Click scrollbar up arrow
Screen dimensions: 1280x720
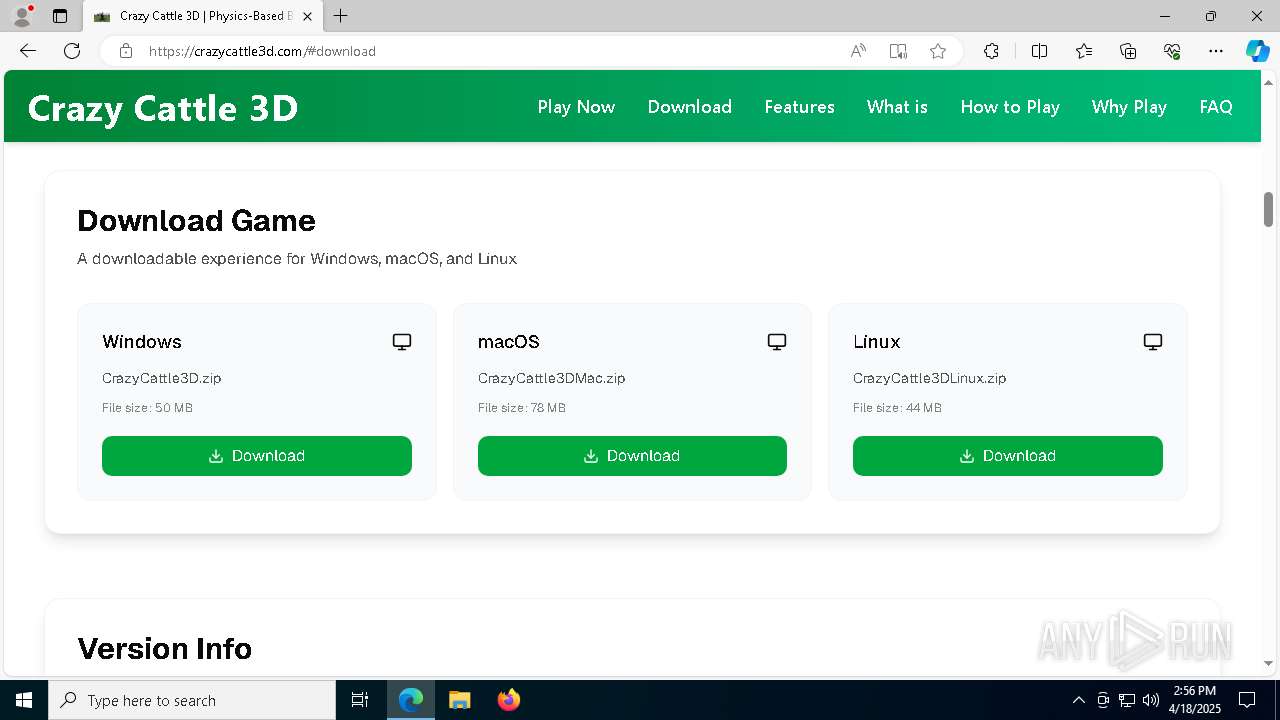(x=1268, y=81)
